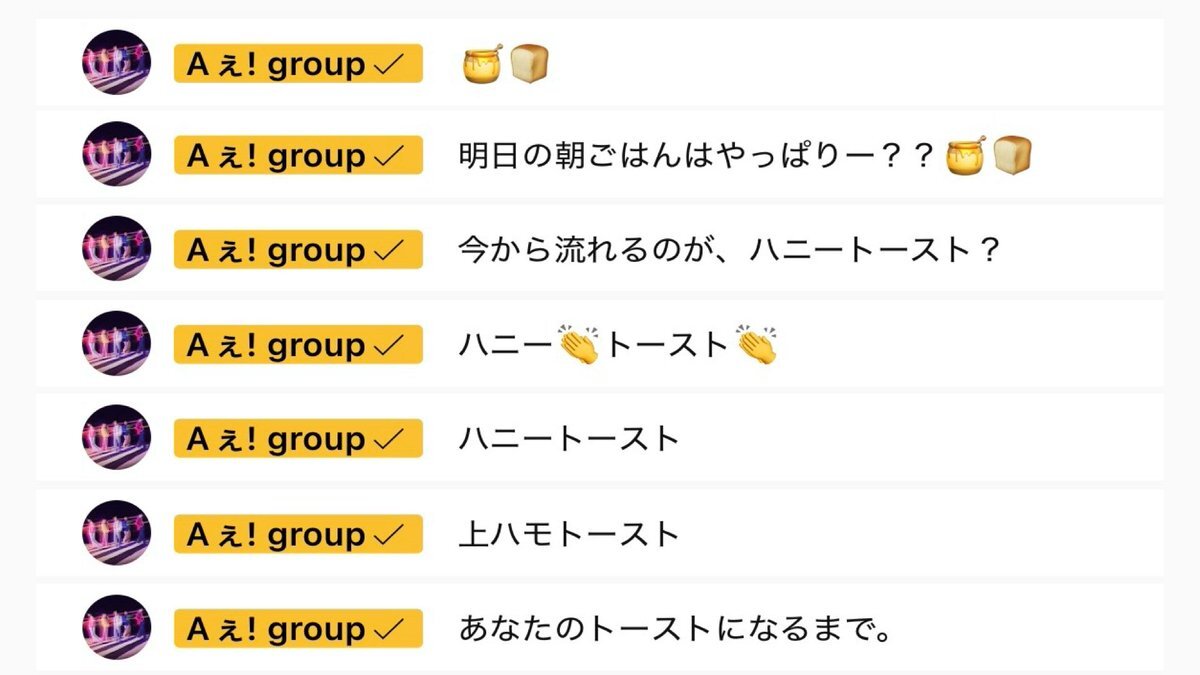Click the clapping emoji between ハニー and トースト
This screenshot has height=675, width=1200.
coord(579,345)
